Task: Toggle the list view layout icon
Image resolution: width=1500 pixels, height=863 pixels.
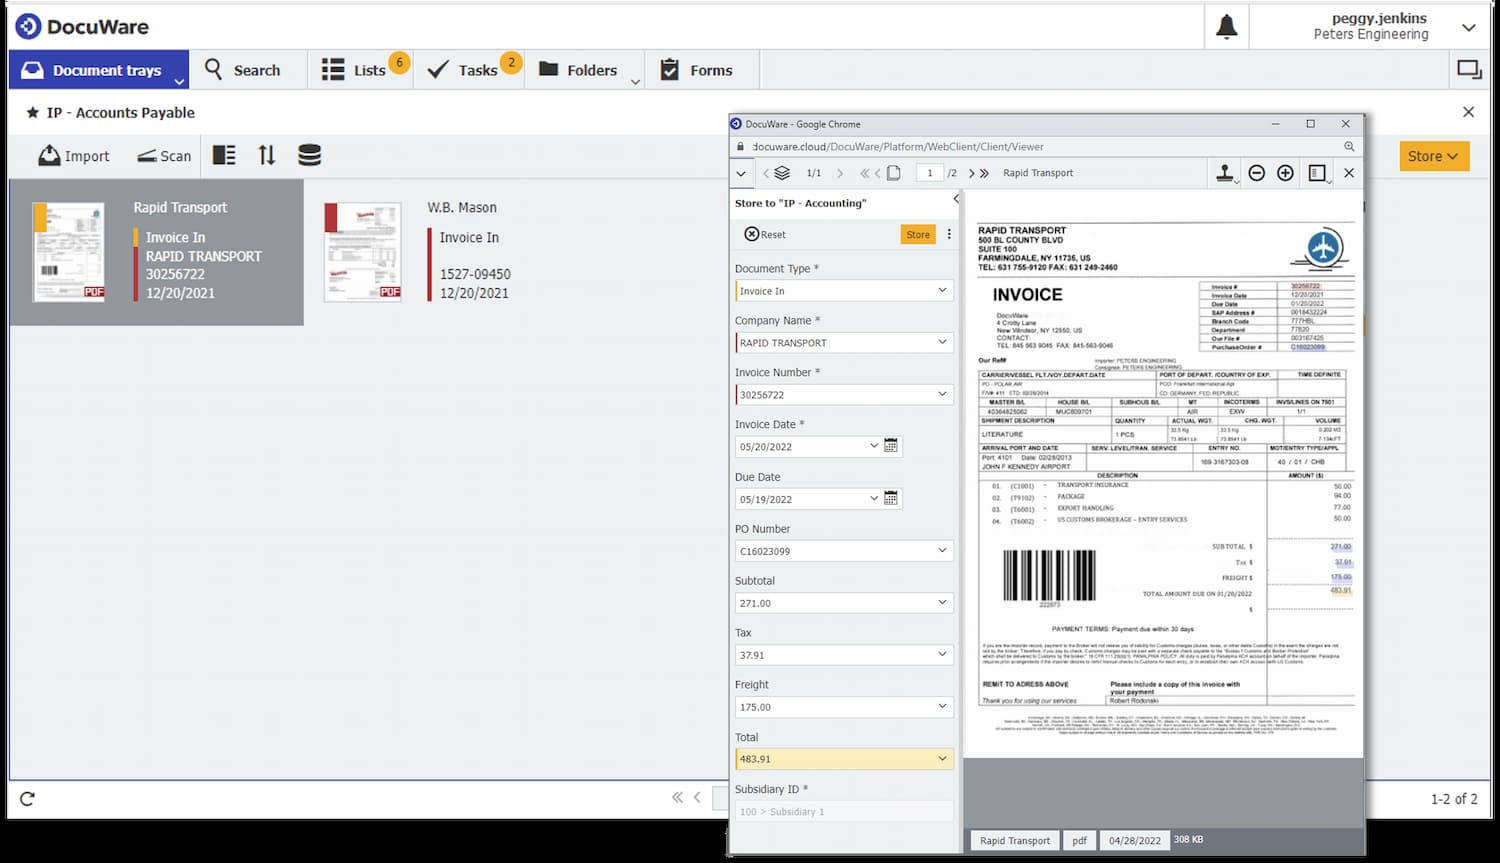Action: point(224,155)
